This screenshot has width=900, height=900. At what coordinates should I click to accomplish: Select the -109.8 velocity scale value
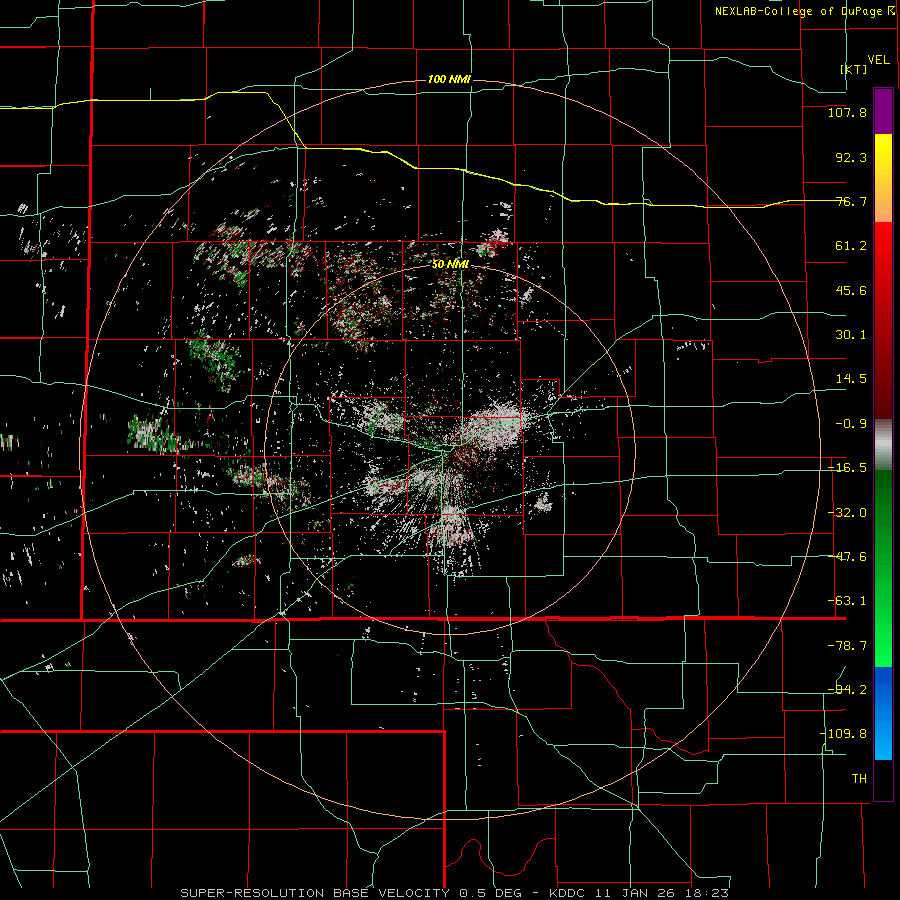(843, 734)
